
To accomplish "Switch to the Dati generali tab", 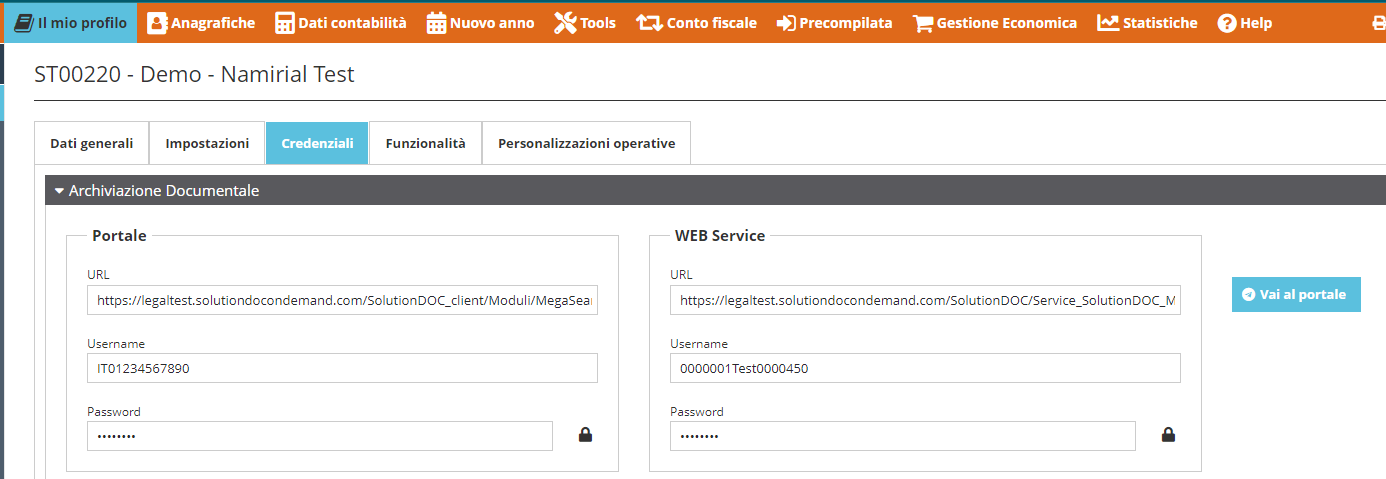I will tap(92, 143).
